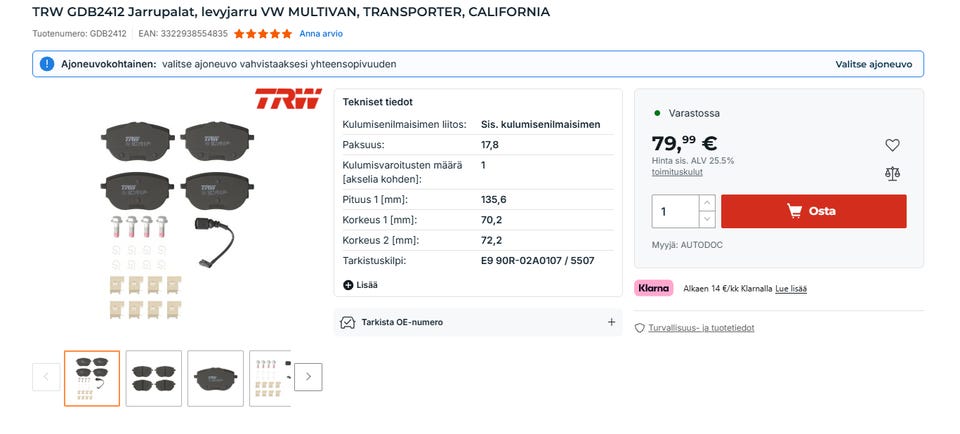Select first thumbnail showing full brake kit
960x434 pixels.
click(x=92, y=378)
